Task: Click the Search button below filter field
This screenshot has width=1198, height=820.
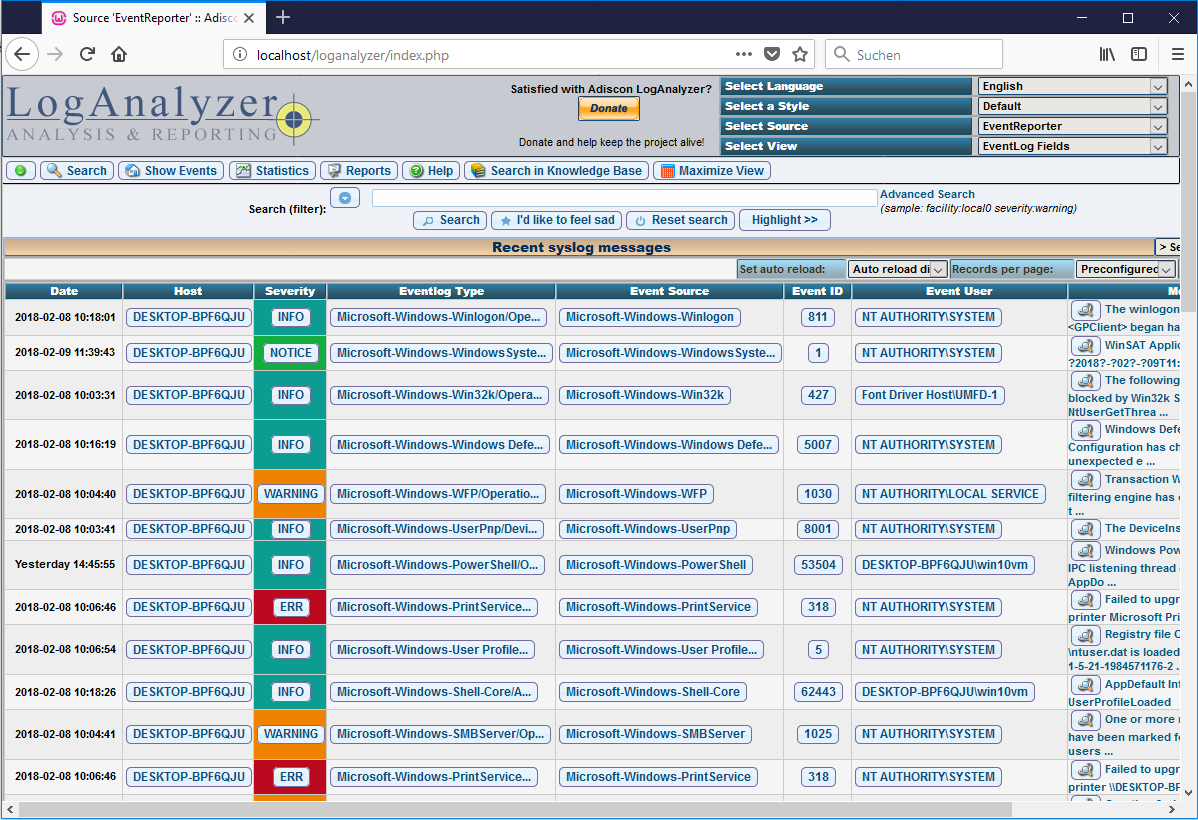Action: 450,220
